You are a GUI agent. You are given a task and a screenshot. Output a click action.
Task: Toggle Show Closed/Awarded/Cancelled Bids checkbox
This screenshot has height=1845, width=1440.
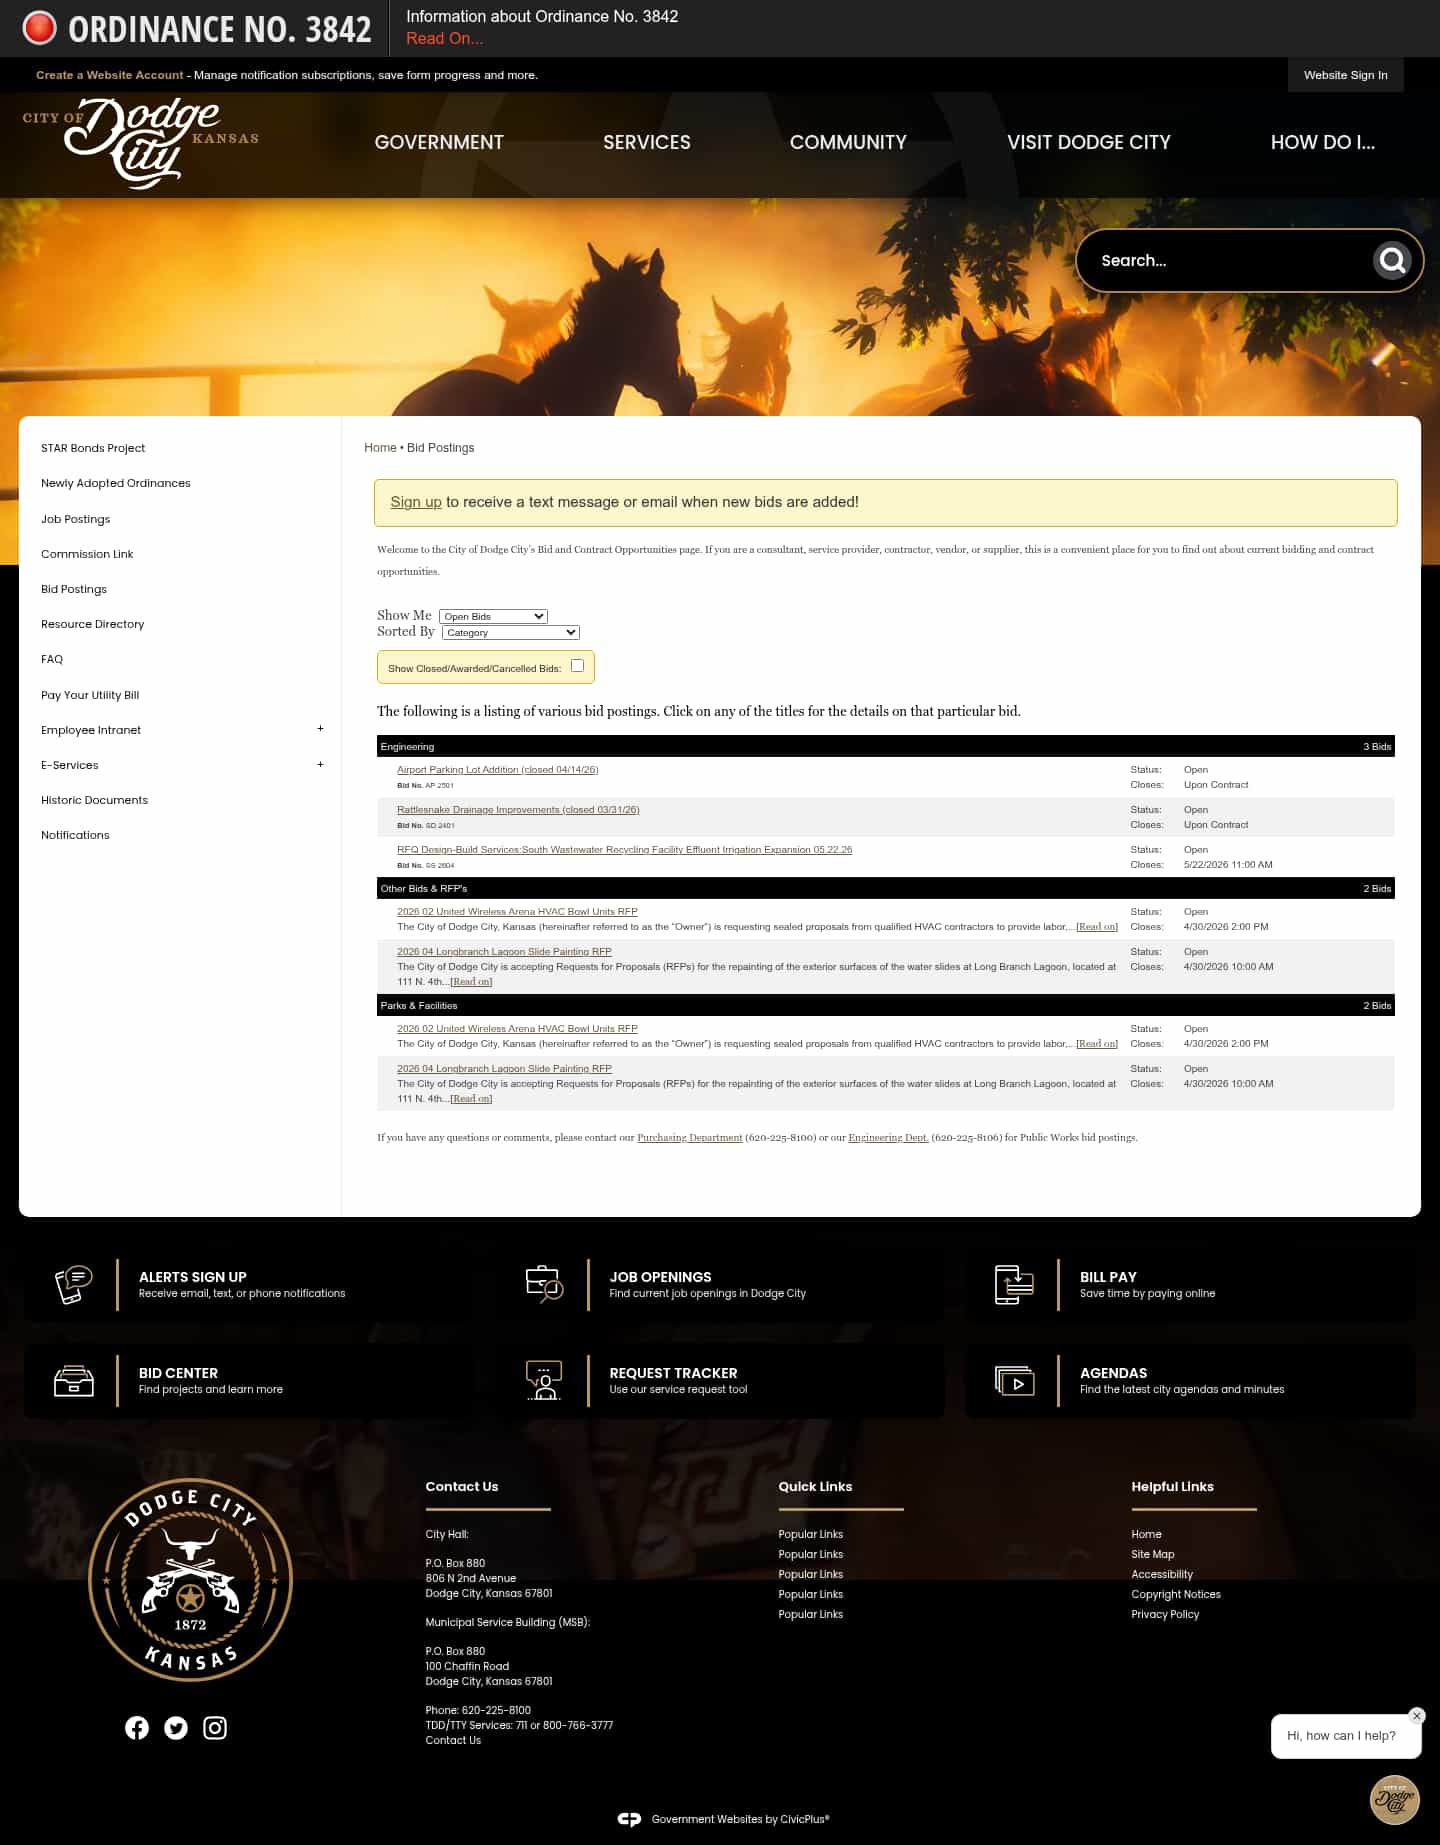[x=577, y=666]
